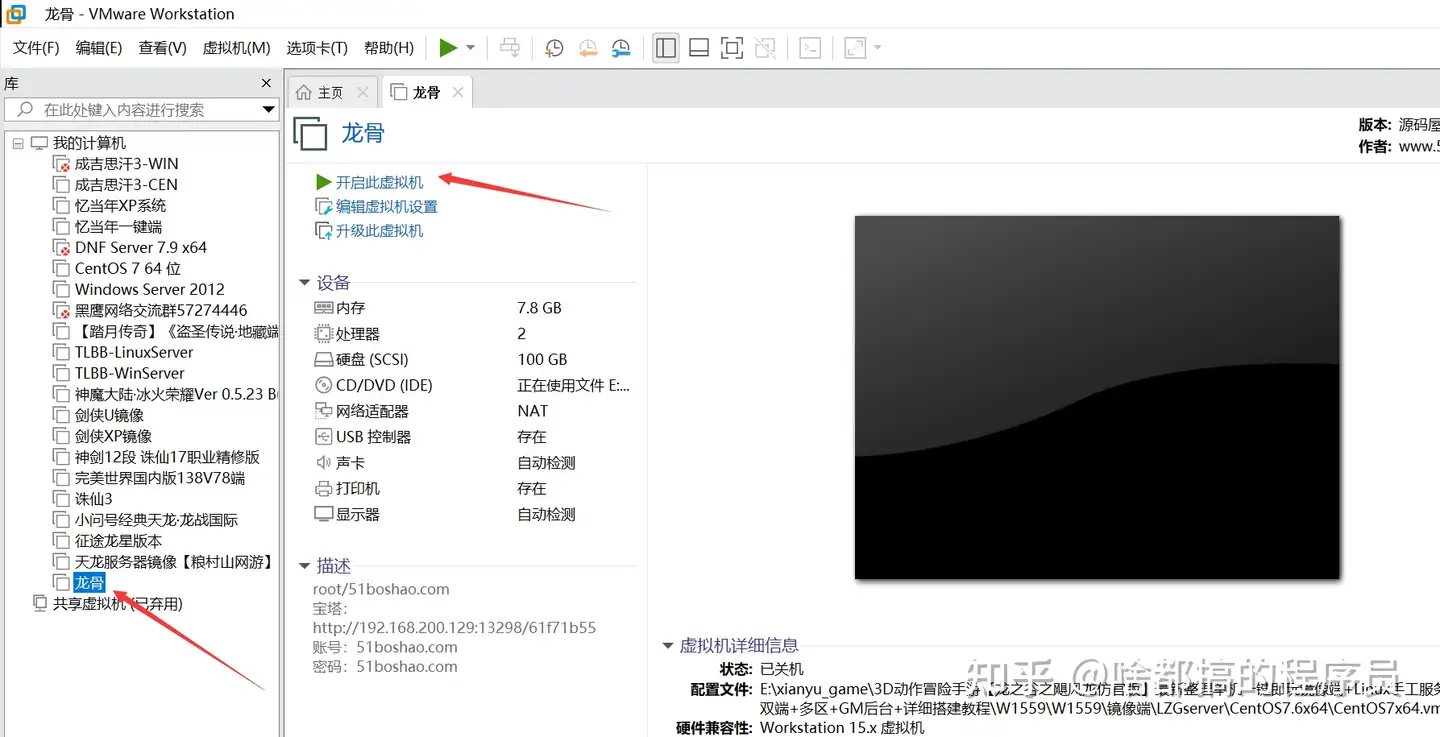Screen dimensions: 1440x737
Task: Select Windows Server 2012 virtual machine
Action: pos(150,289)
